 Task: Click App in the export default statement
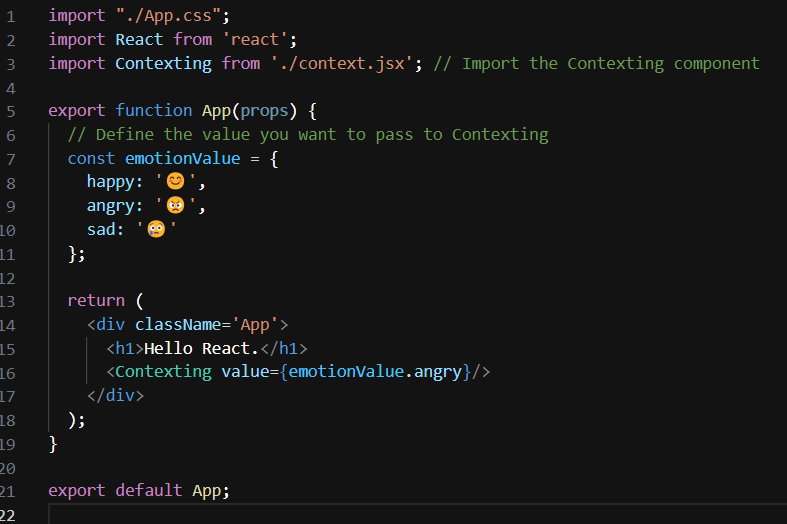click(206, 491)
